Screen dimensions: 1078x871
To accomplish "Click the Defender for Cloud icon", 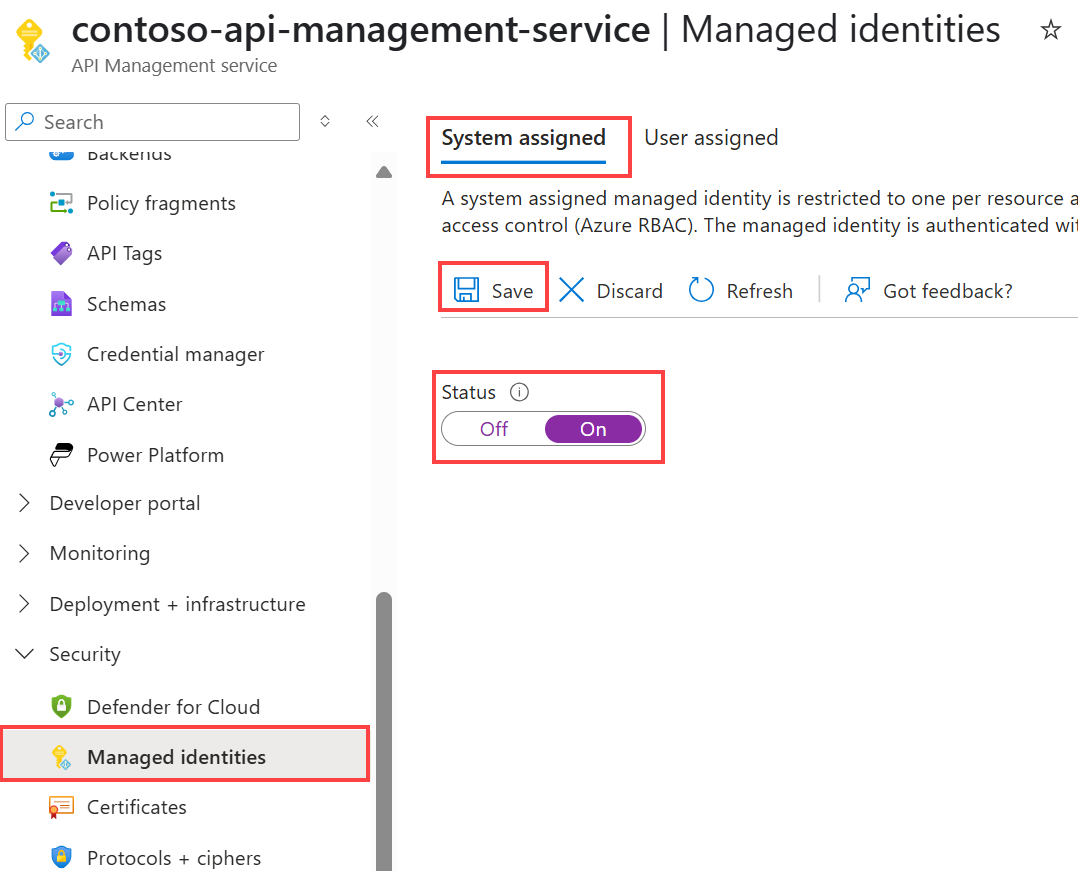I will tap(62, 706).
